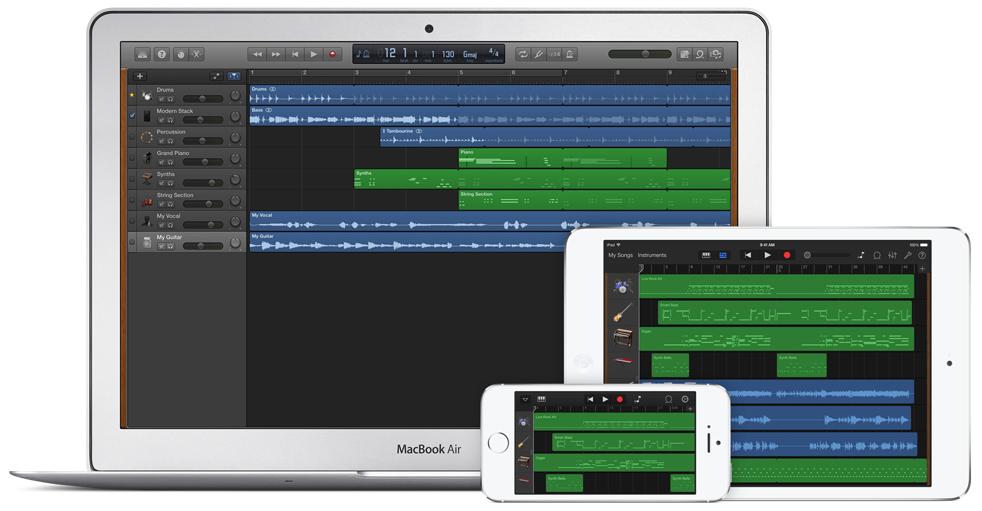
Task: Select the My Guitar track header name
Action: 169,237
